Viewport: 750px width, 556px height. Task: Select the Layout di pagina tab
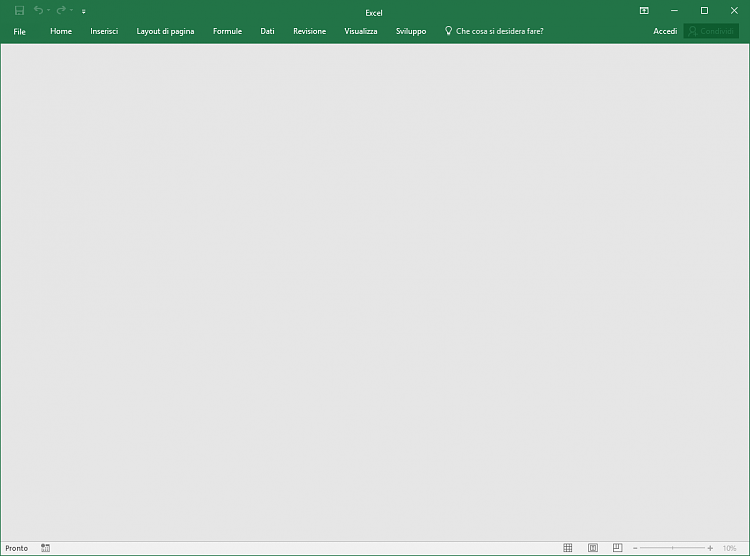(165, 31)
